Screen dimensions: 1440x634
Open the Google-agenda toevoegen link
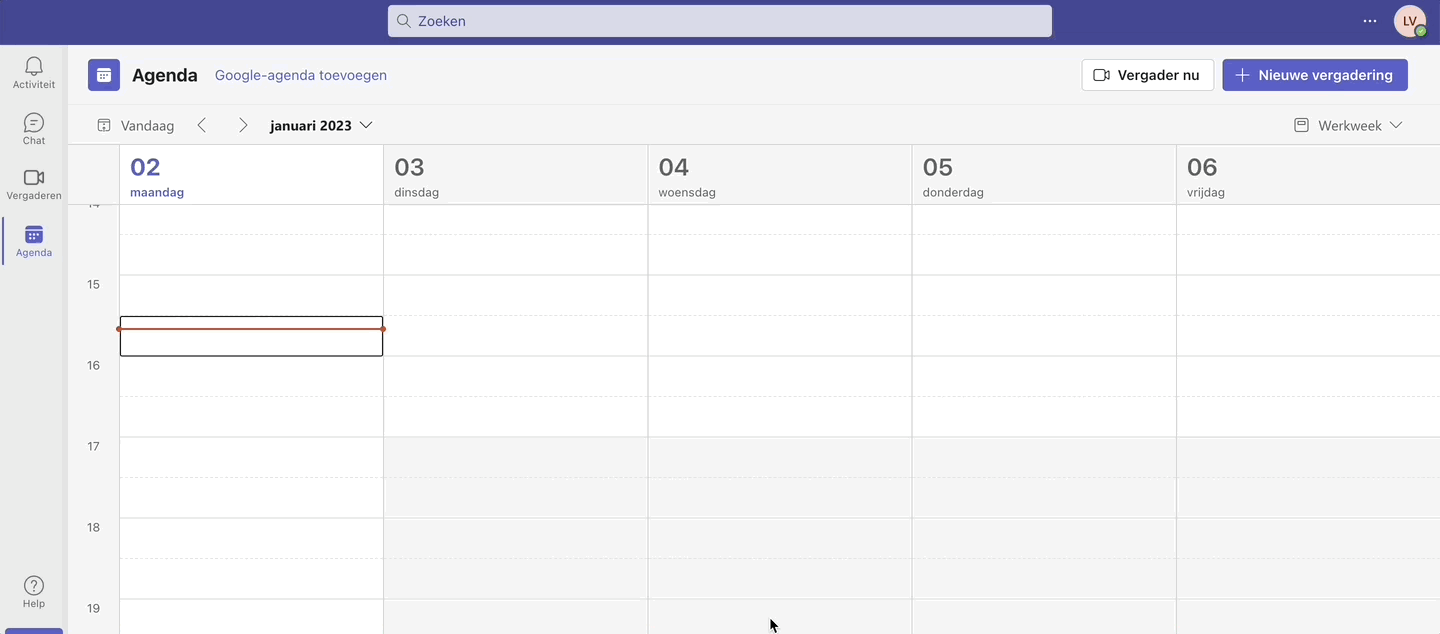point(300,75)
